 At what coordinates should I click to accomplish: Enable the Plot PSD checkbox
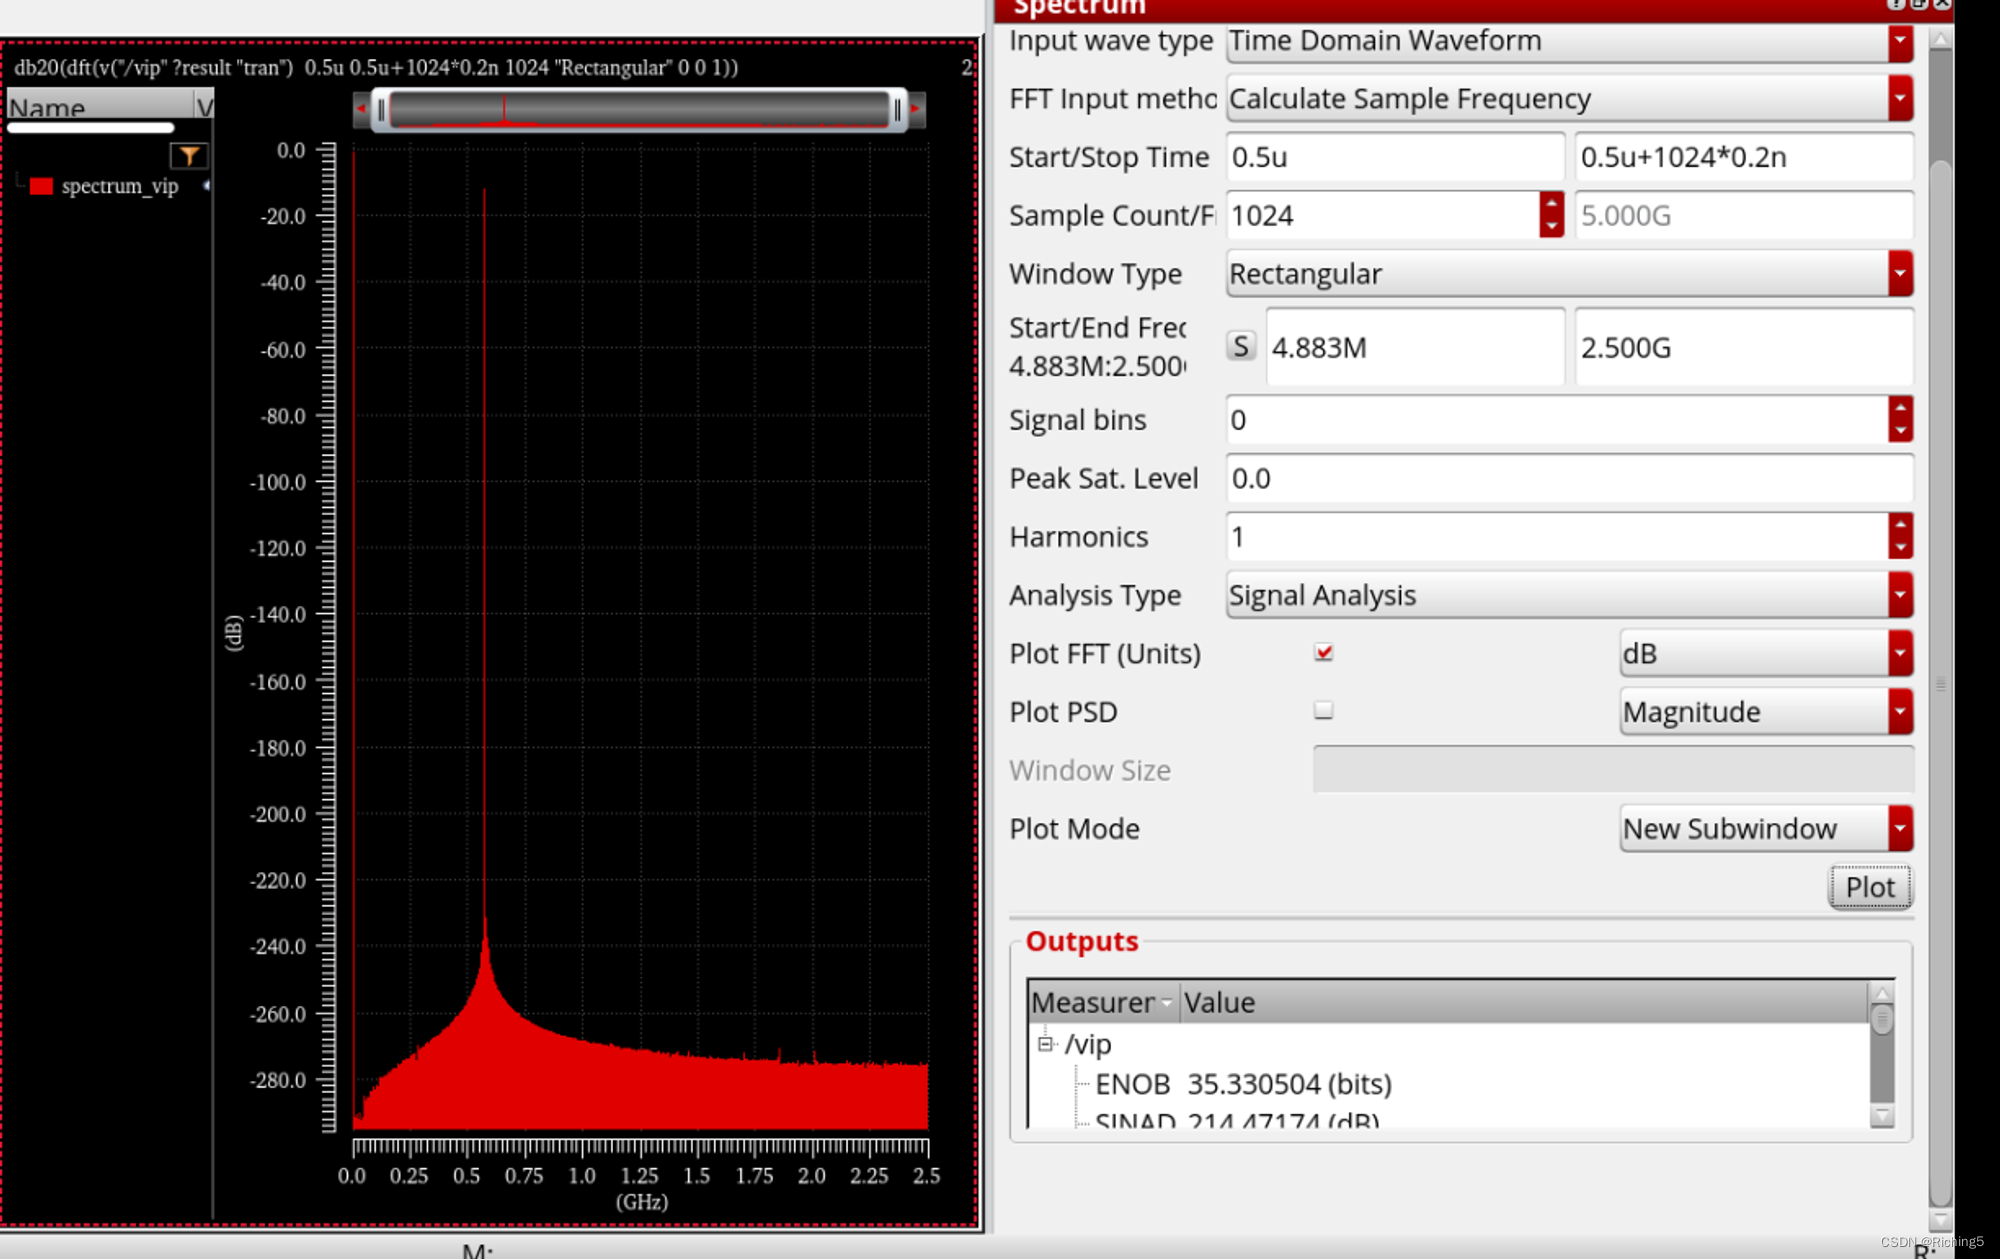click(x=1323, y=710)
